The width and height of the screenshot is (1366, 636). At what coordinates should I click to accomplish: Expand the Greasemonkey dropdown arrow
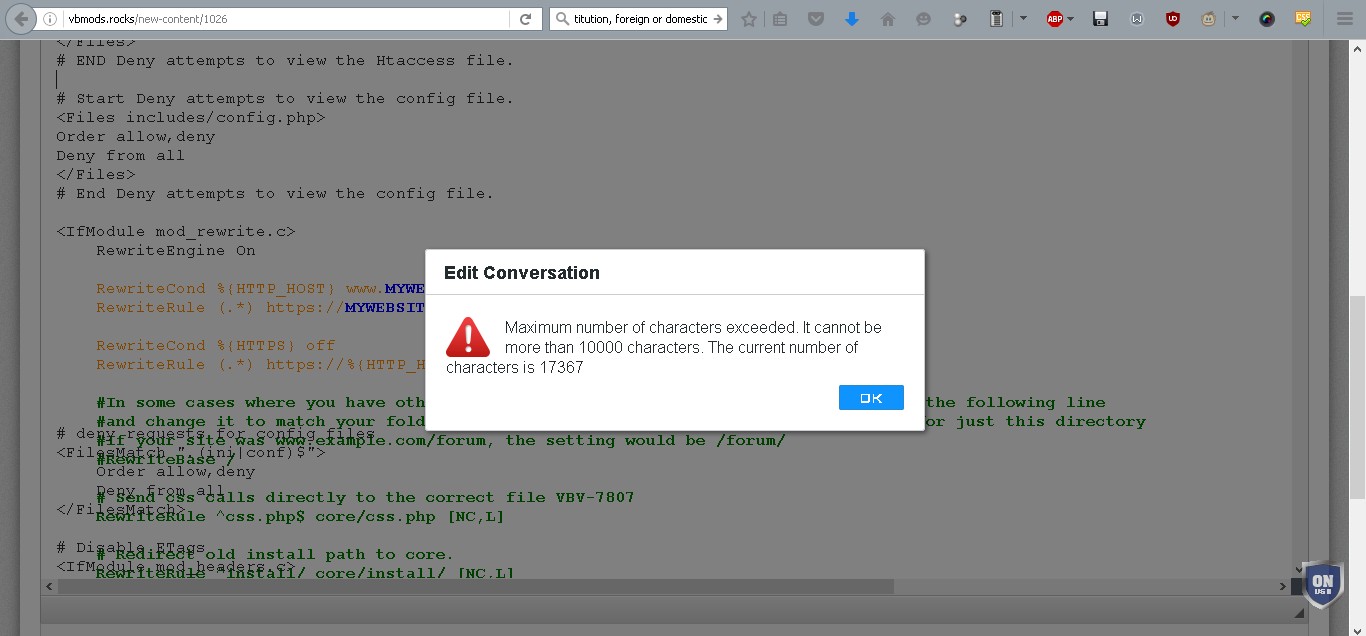click(x=1235, y=18)
